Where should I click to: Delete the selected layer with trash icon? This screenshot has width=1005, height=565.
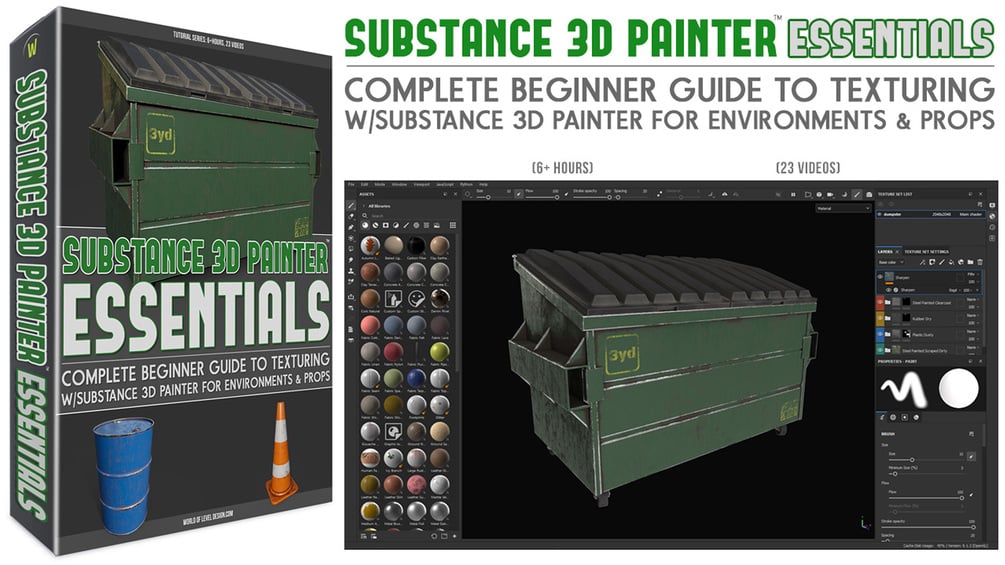click(x=980, y=263)
